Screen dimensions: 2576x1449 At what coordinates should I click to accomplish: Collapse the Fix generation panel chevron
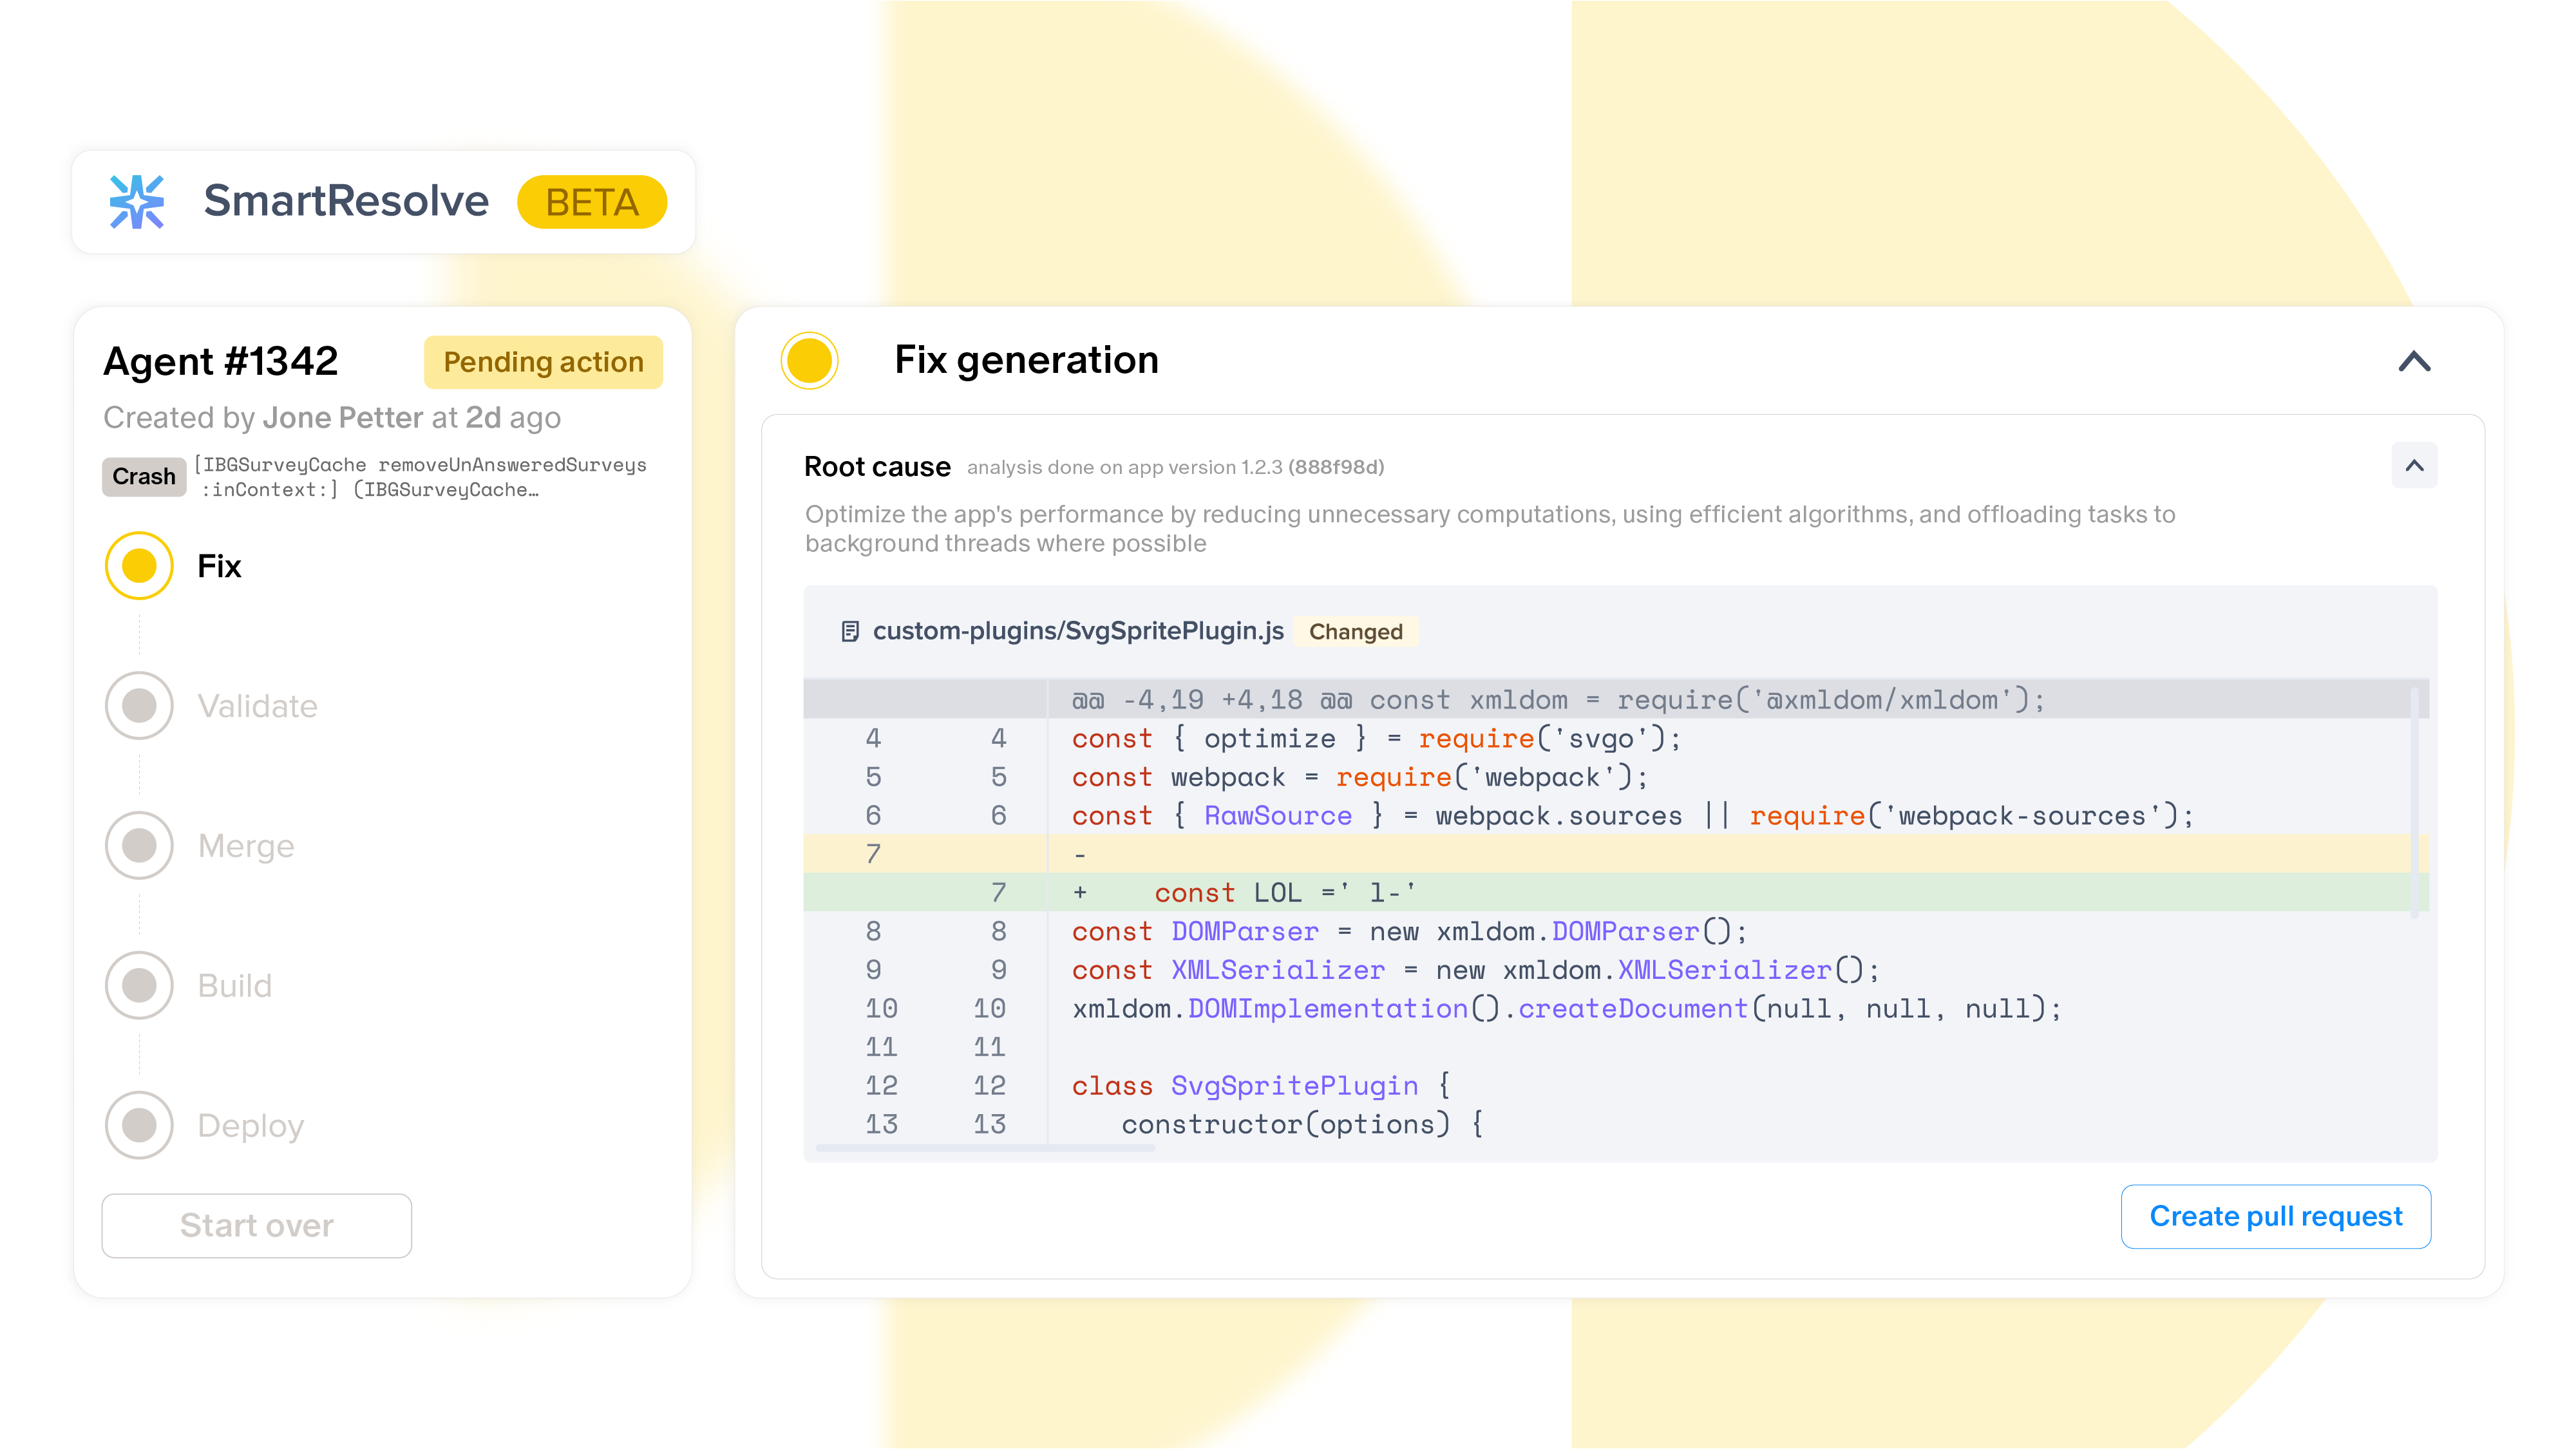pos(2414,361)
